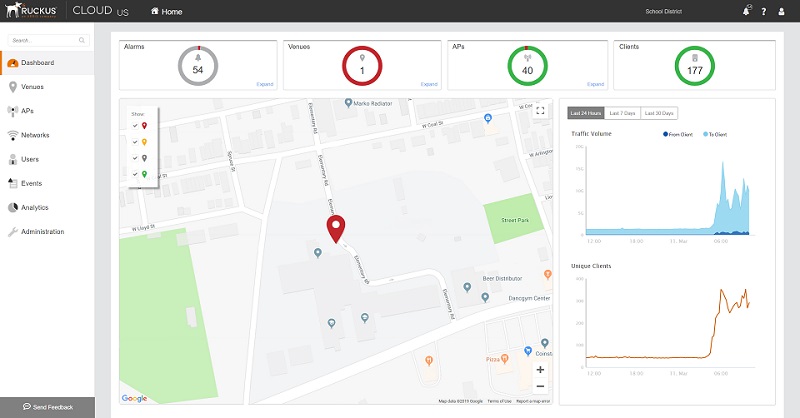This screenshot has height=418, width=800.
Task: Zoom in on the map
Action: click(540, 369)
